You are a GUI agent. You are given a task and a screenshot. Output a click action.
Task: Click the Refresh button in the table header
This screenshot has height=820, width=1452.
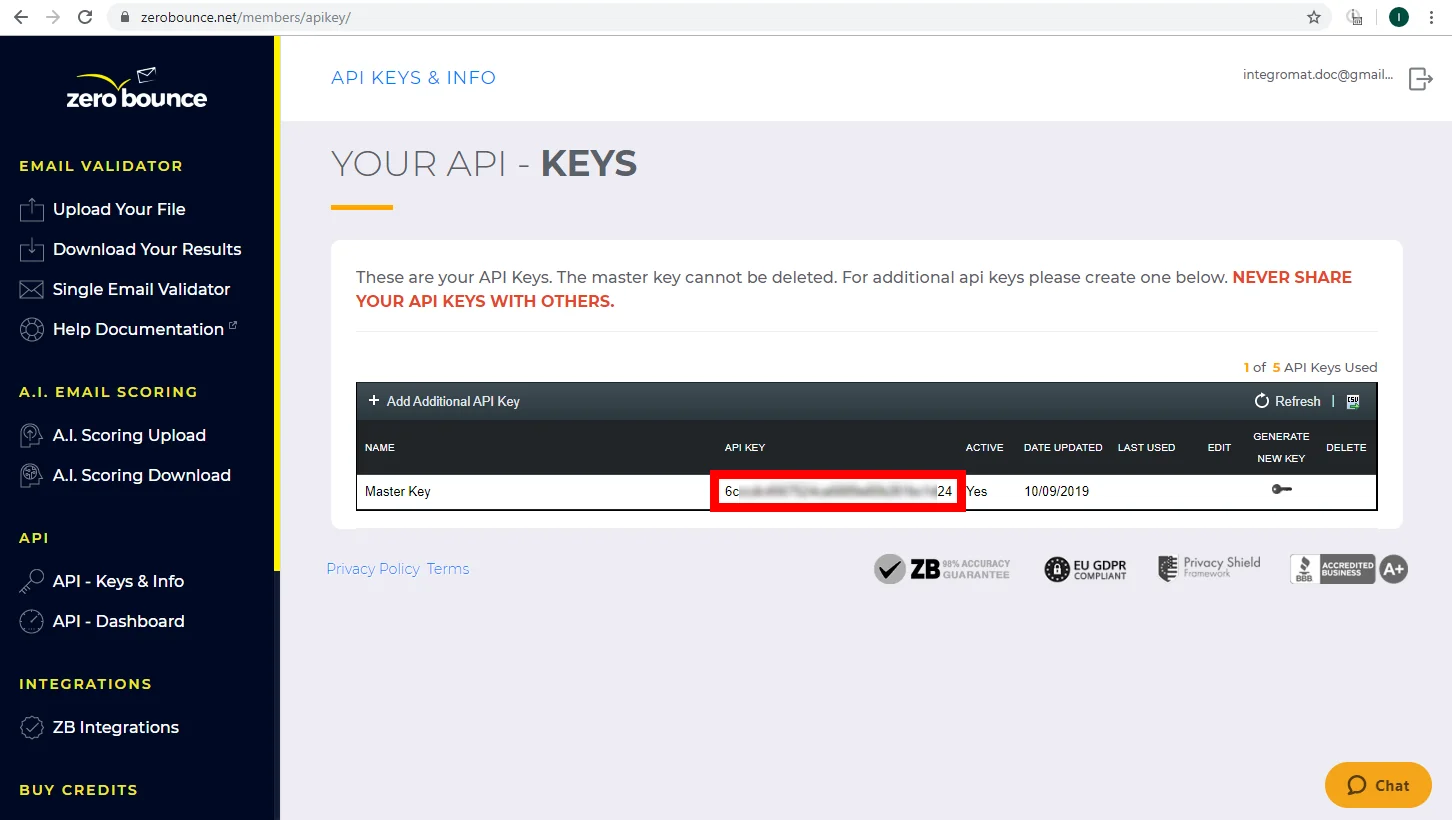pos(1288,401)
